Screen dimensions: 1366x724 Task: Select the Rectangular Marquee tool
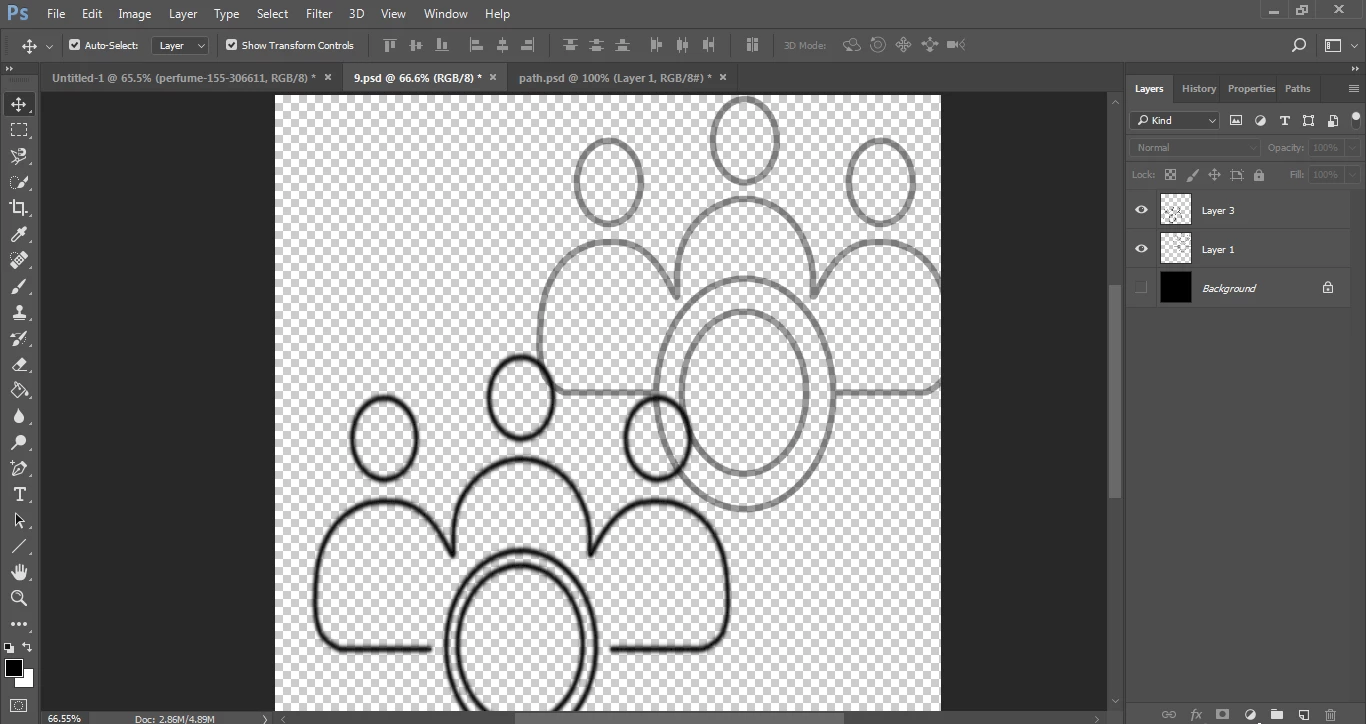coord(19,130)
